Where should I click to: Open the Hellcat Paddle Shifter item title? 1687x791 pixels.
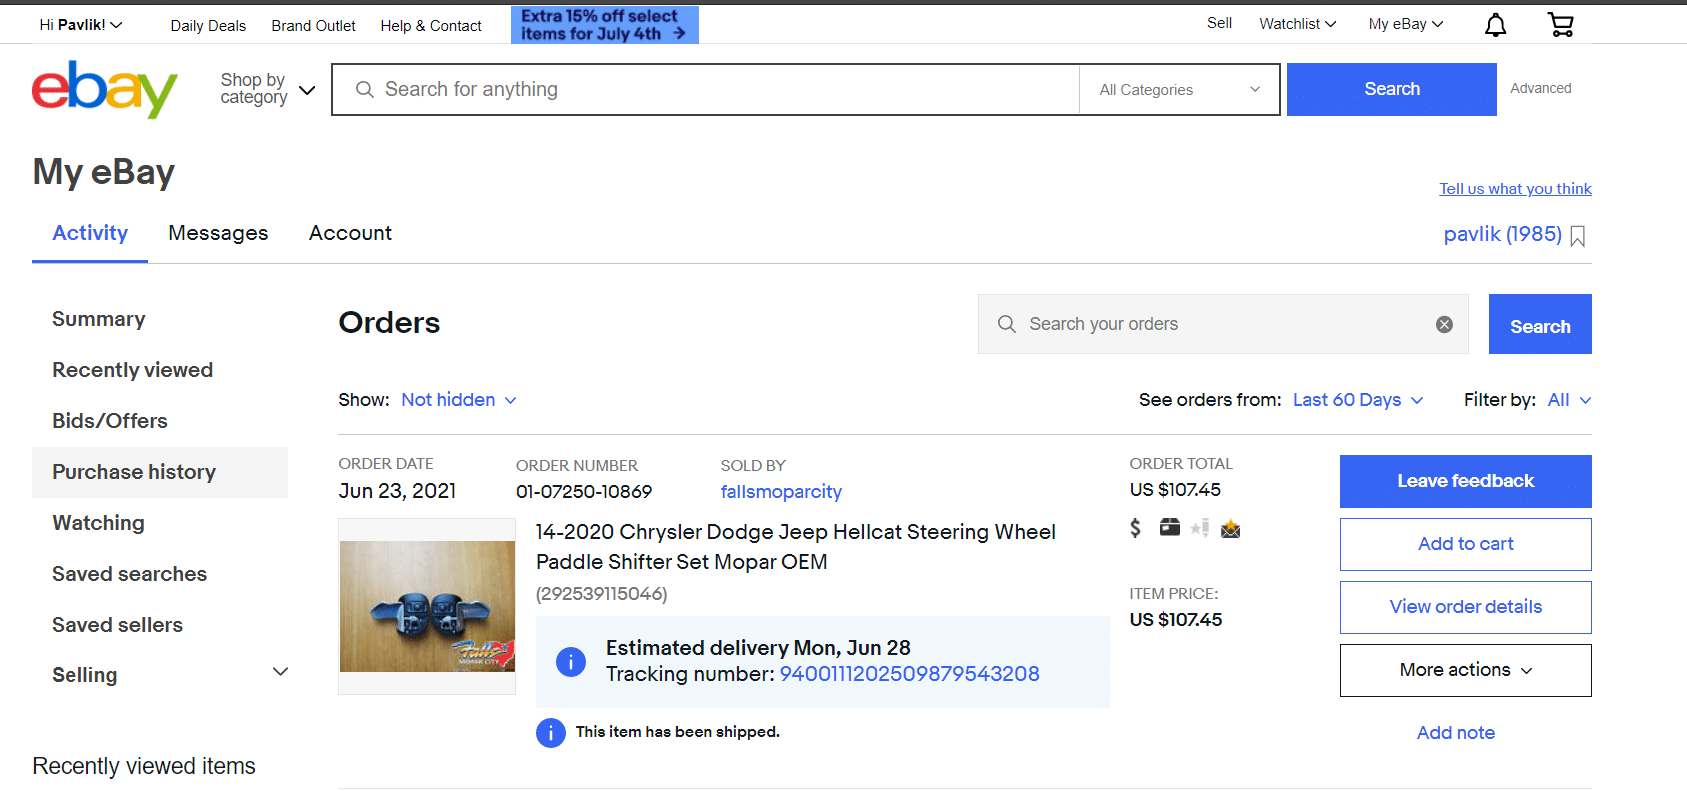tap(795, 547)
